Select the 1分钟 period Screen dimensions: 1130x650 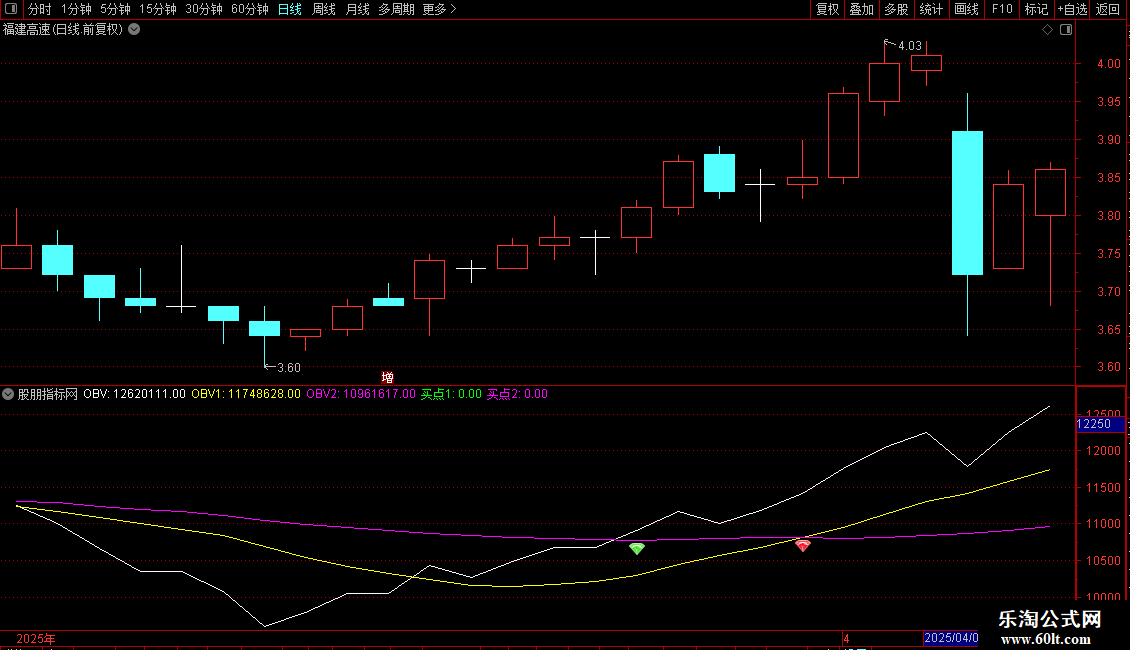tap(76, 9)
